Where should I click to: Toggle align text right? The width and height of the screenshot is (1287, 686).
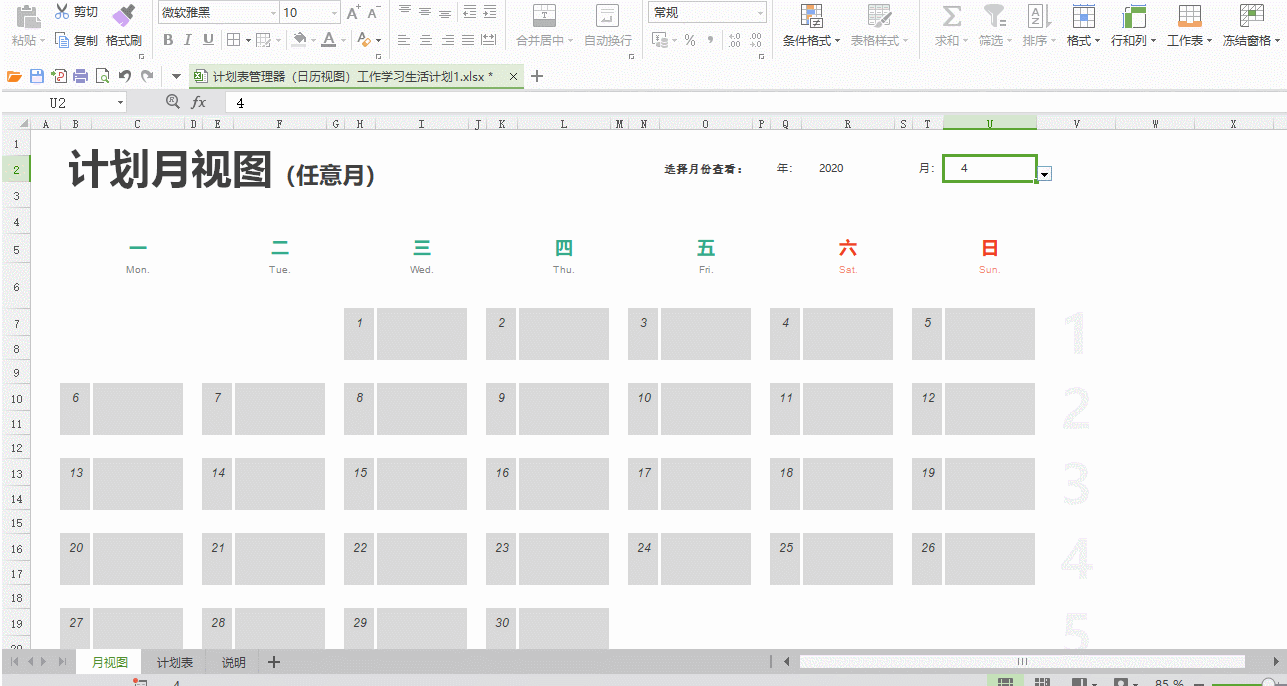tap(447, 40)
